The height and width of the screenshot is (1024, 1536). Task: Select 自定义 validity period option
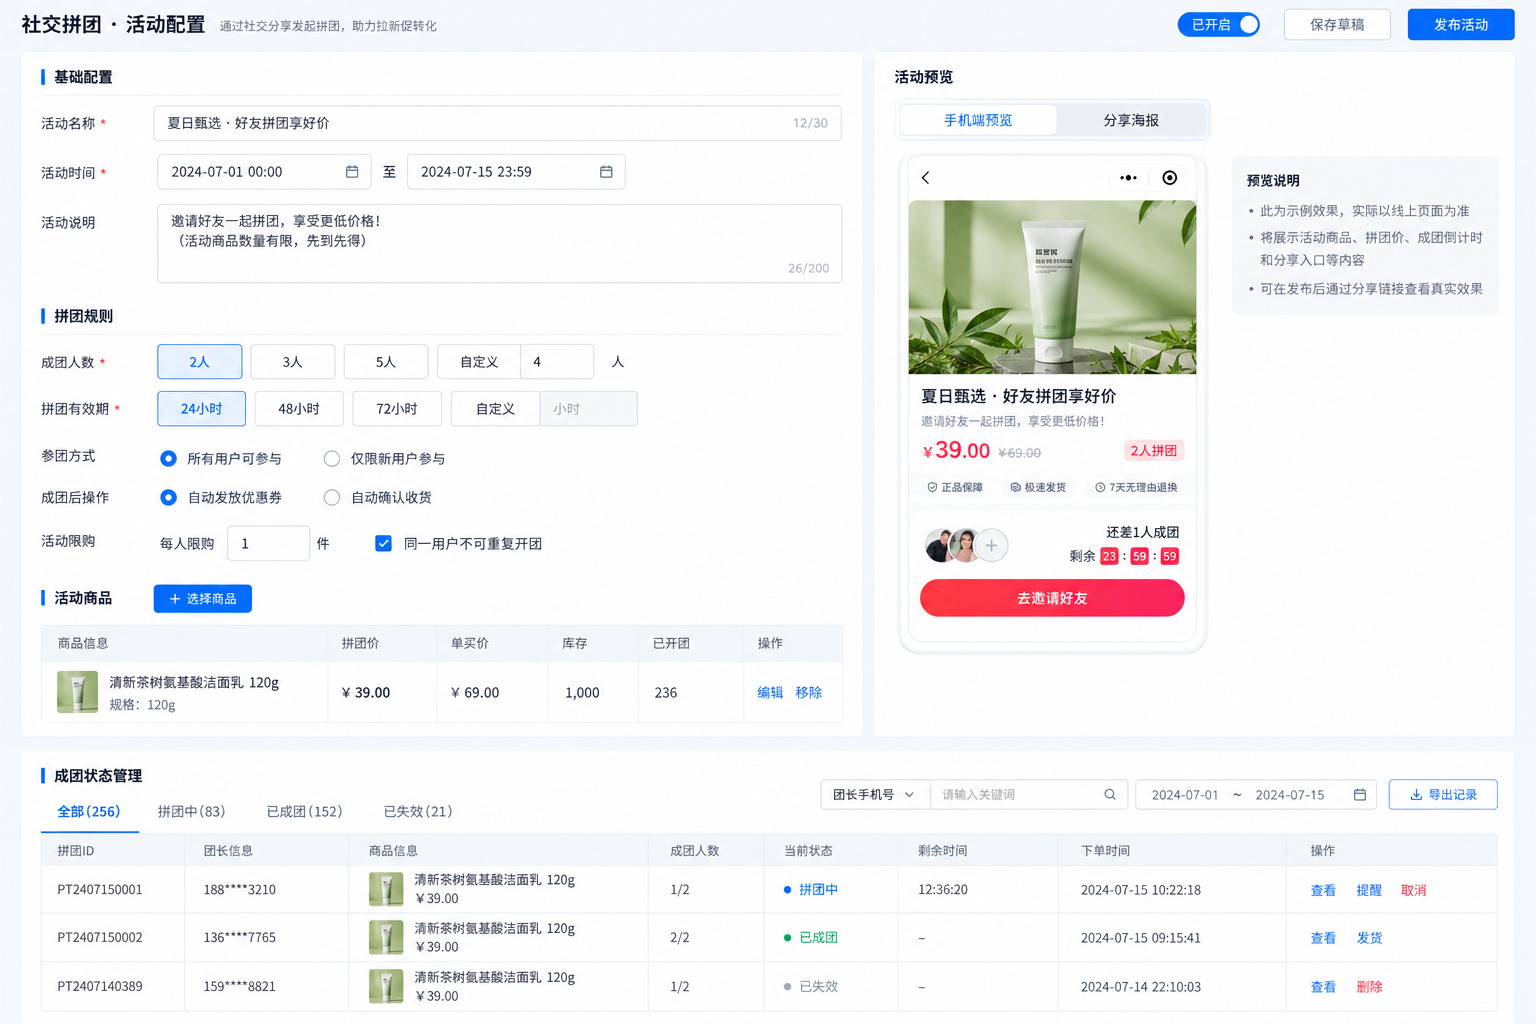tap(495, 409)
